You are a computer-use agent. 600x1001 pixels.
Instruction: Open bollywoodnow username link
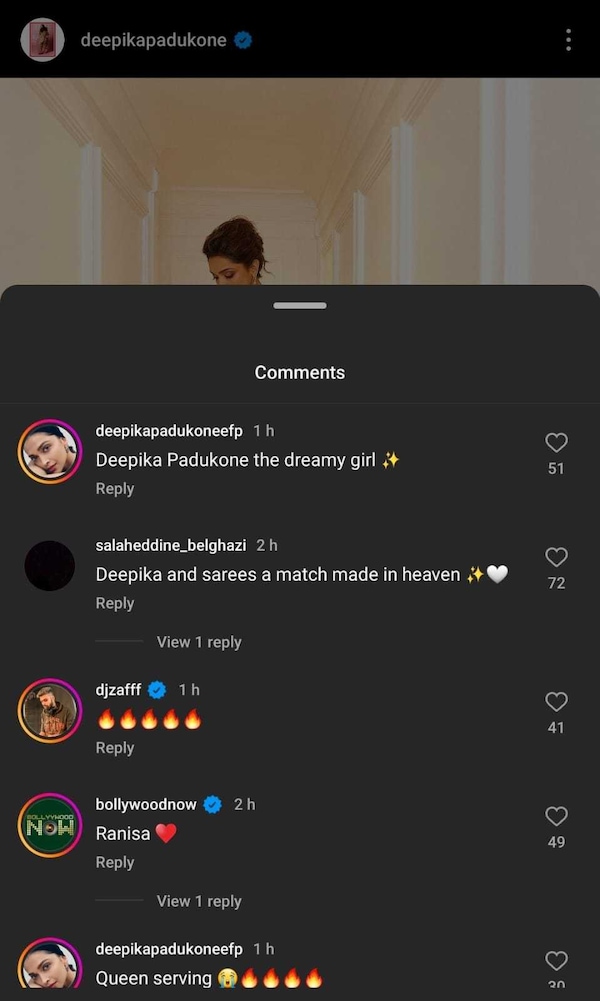pyautogui.click(x=146, y=805)
